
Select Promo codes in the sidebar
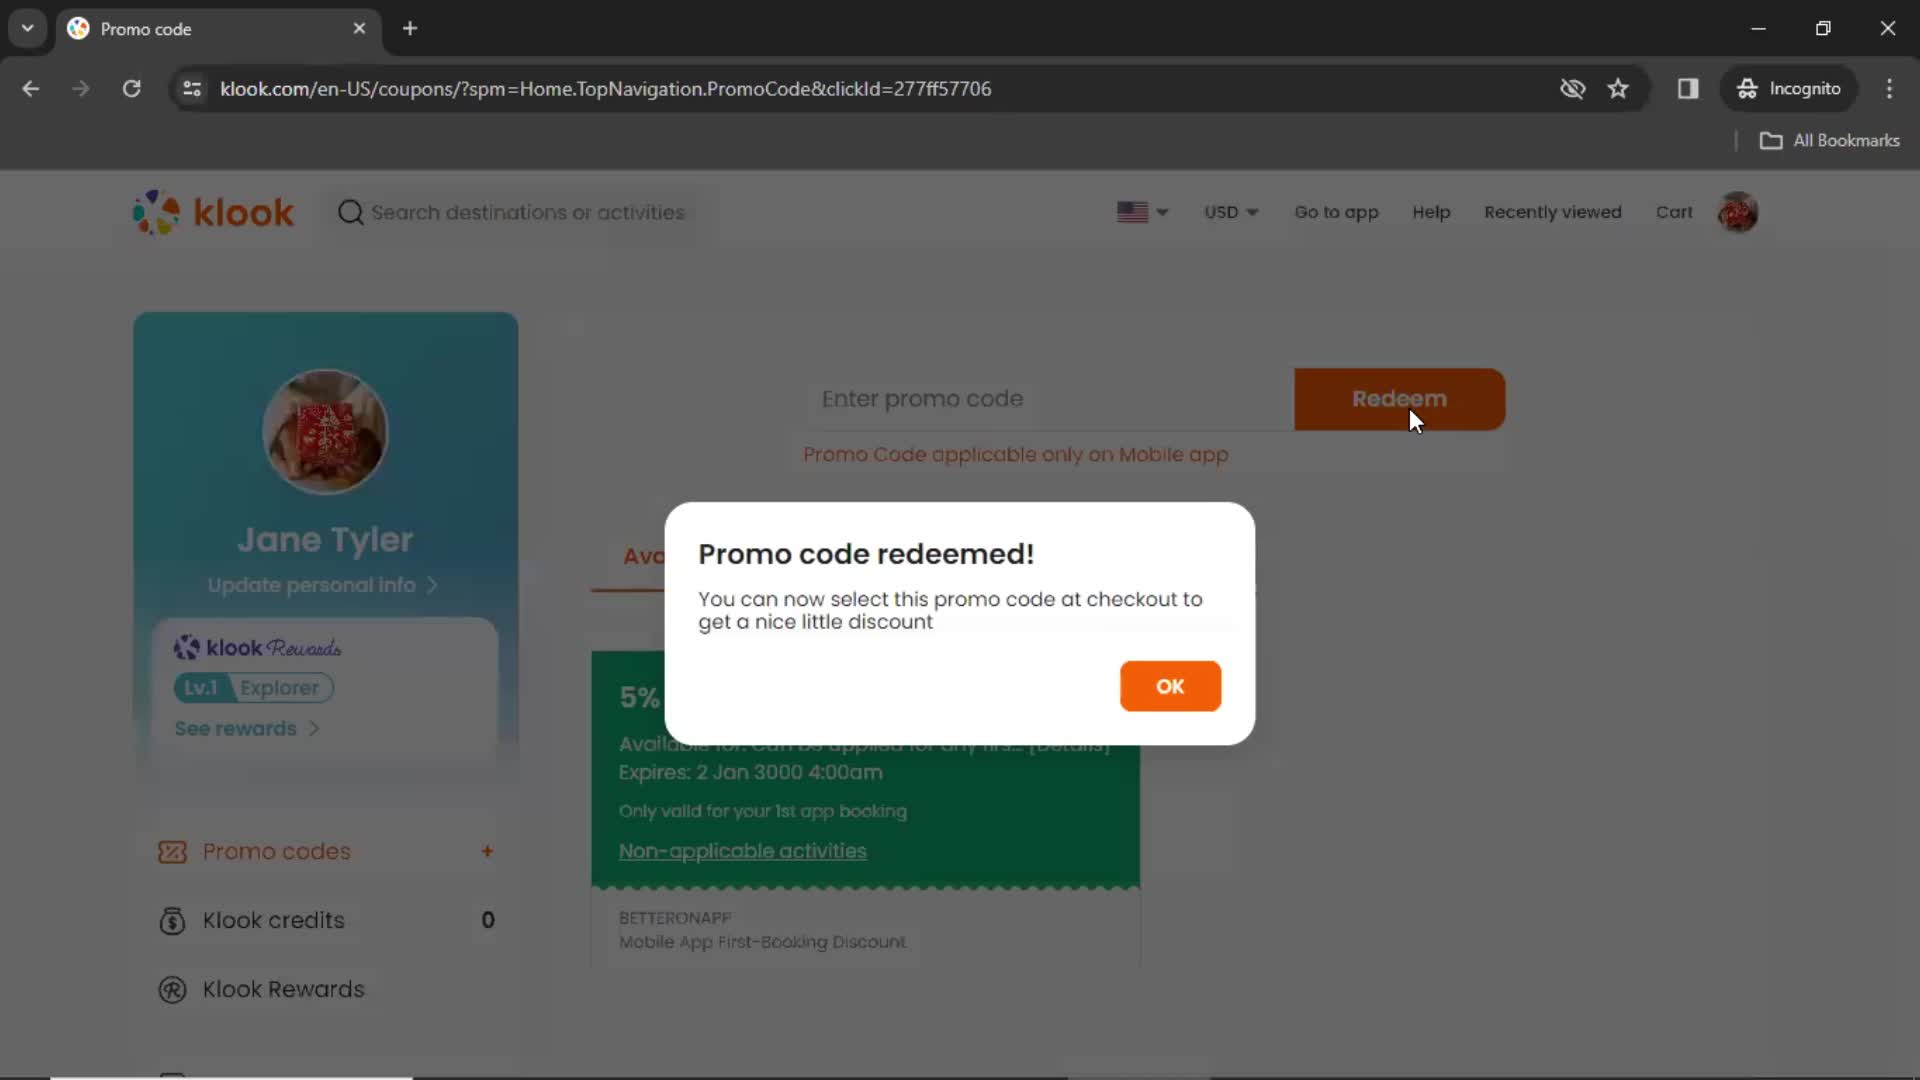(x=325, y=852)
